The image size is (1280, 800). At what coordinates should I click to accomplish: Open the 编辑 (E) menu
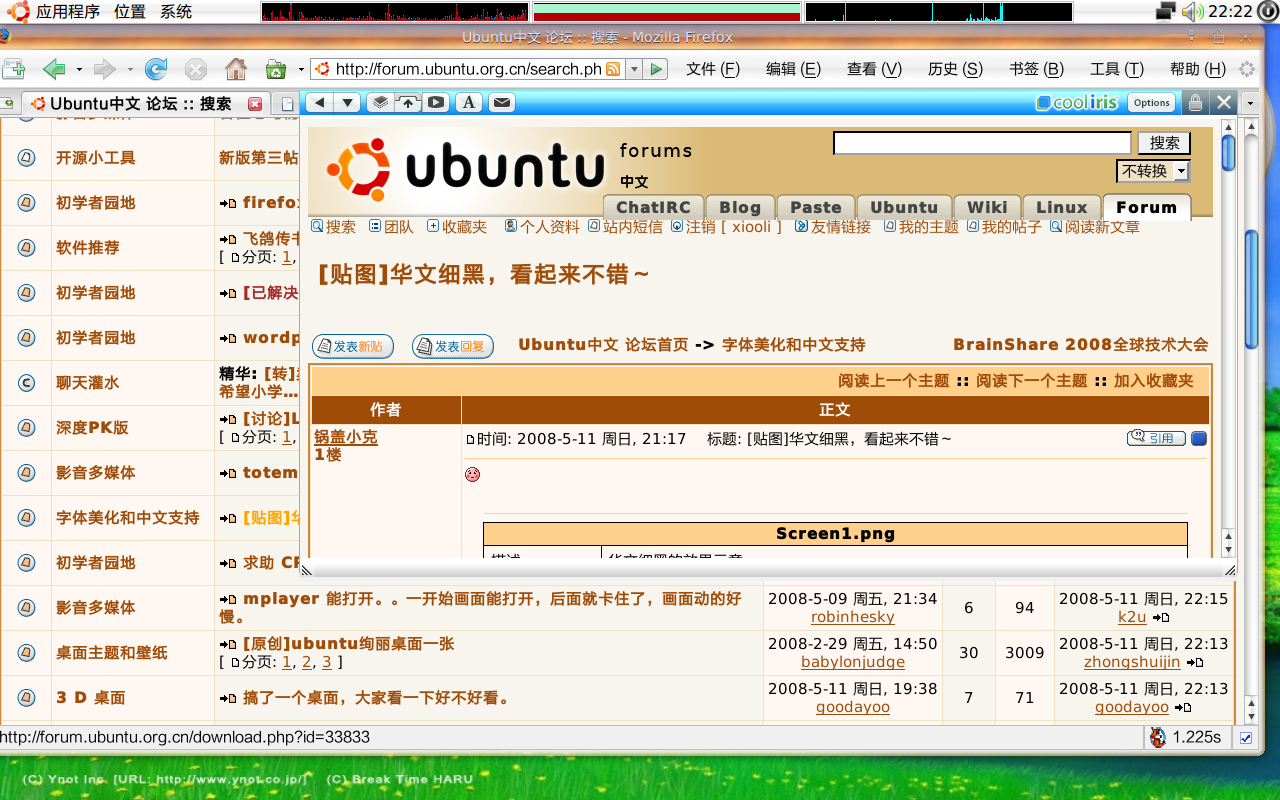[793, 69]
